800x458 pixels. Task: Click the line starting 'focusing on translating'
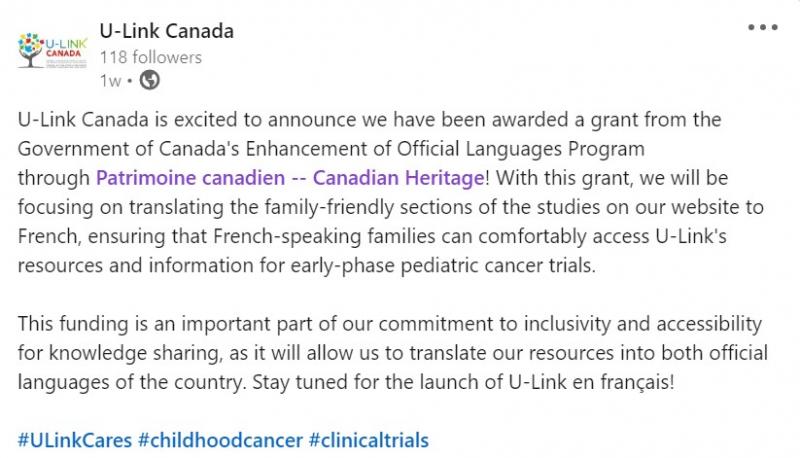click(390, 208)
